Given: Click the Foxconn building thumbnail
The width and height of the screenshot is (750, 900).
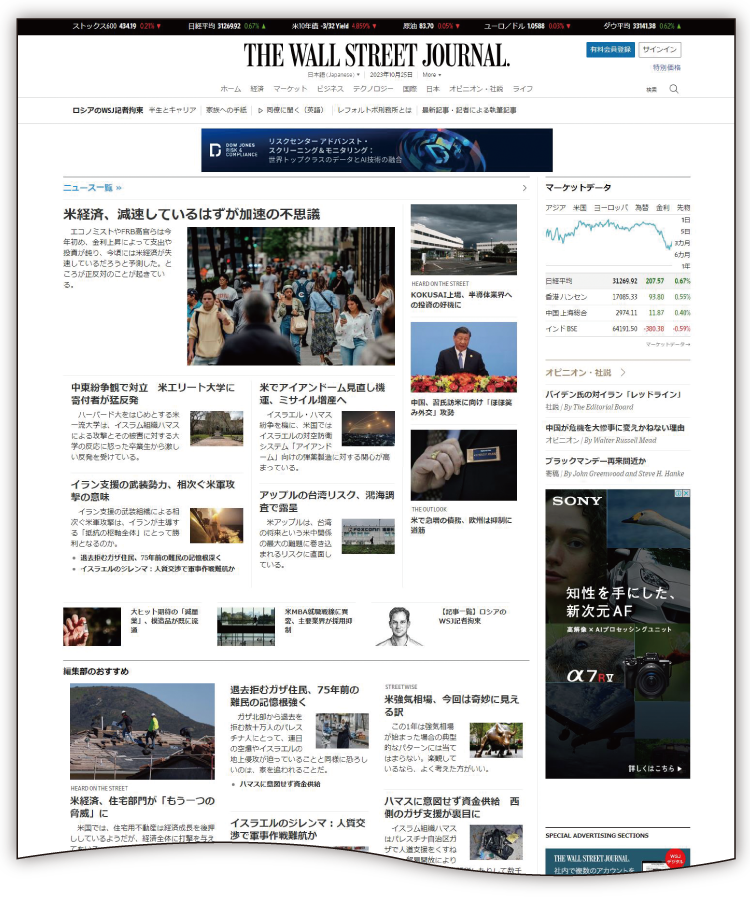Looking at the screenshot, I should 368,536.
